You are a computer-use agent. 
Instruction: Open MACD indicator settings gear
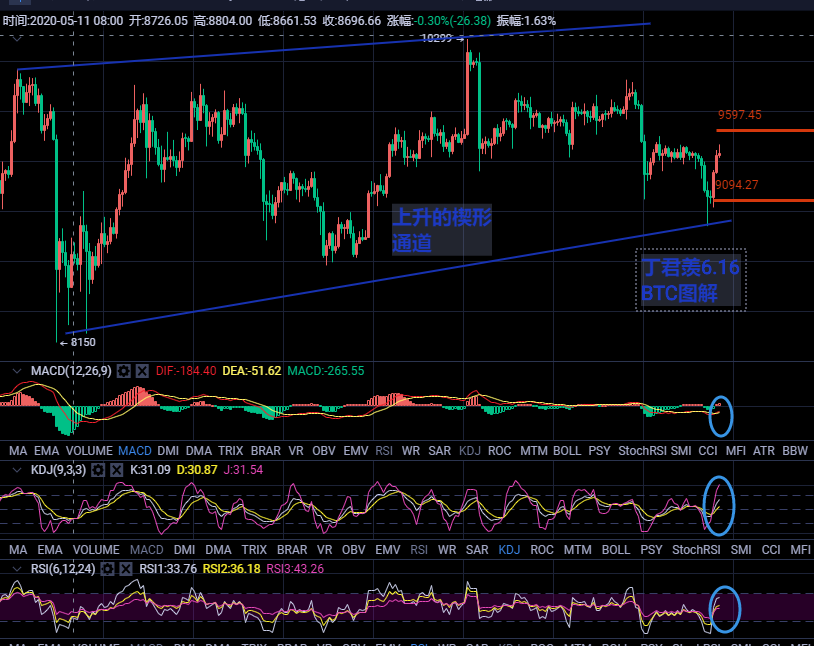[x=124, y=371]
